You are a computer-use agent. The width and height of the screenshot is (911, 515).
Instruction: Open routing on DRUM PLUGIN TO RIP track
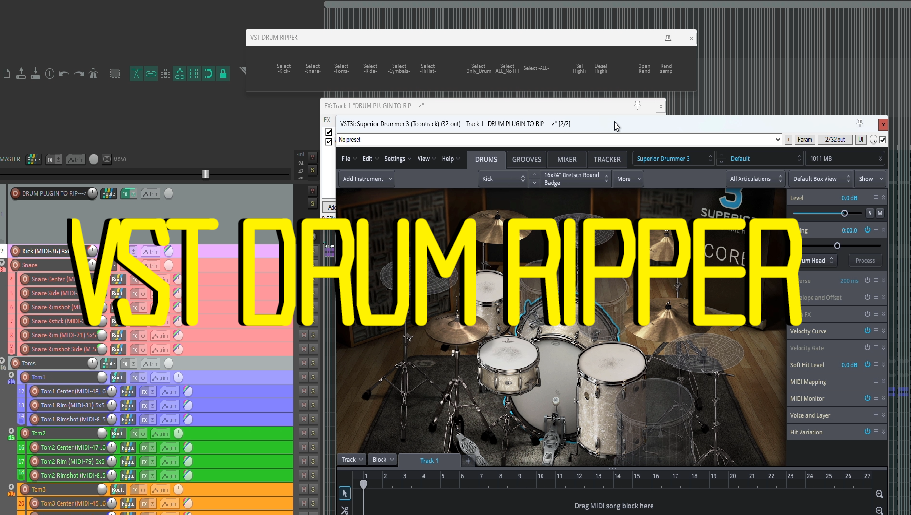[x=109, y=194]
